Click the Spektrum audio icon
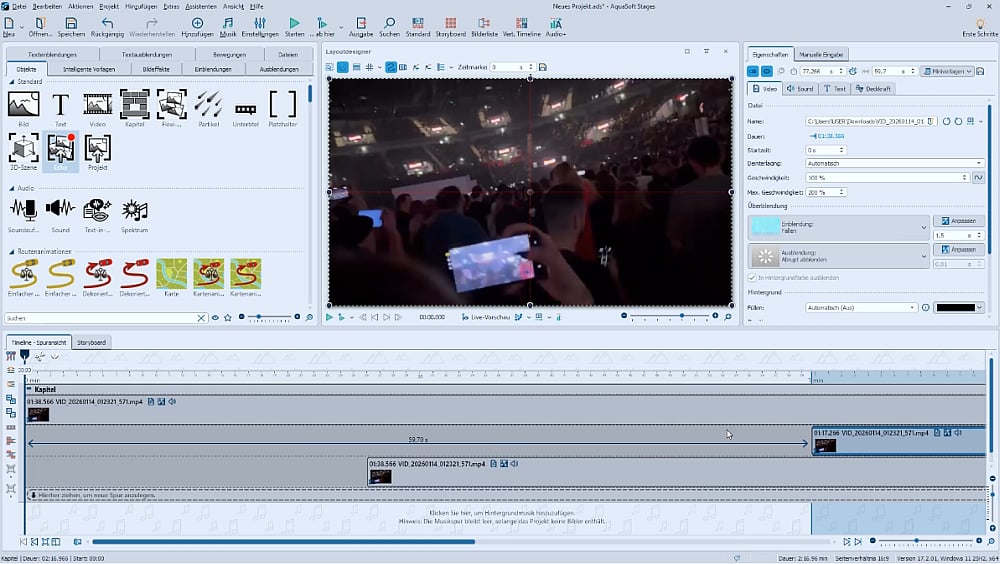 pyautogui.click(x=135, y=209)
